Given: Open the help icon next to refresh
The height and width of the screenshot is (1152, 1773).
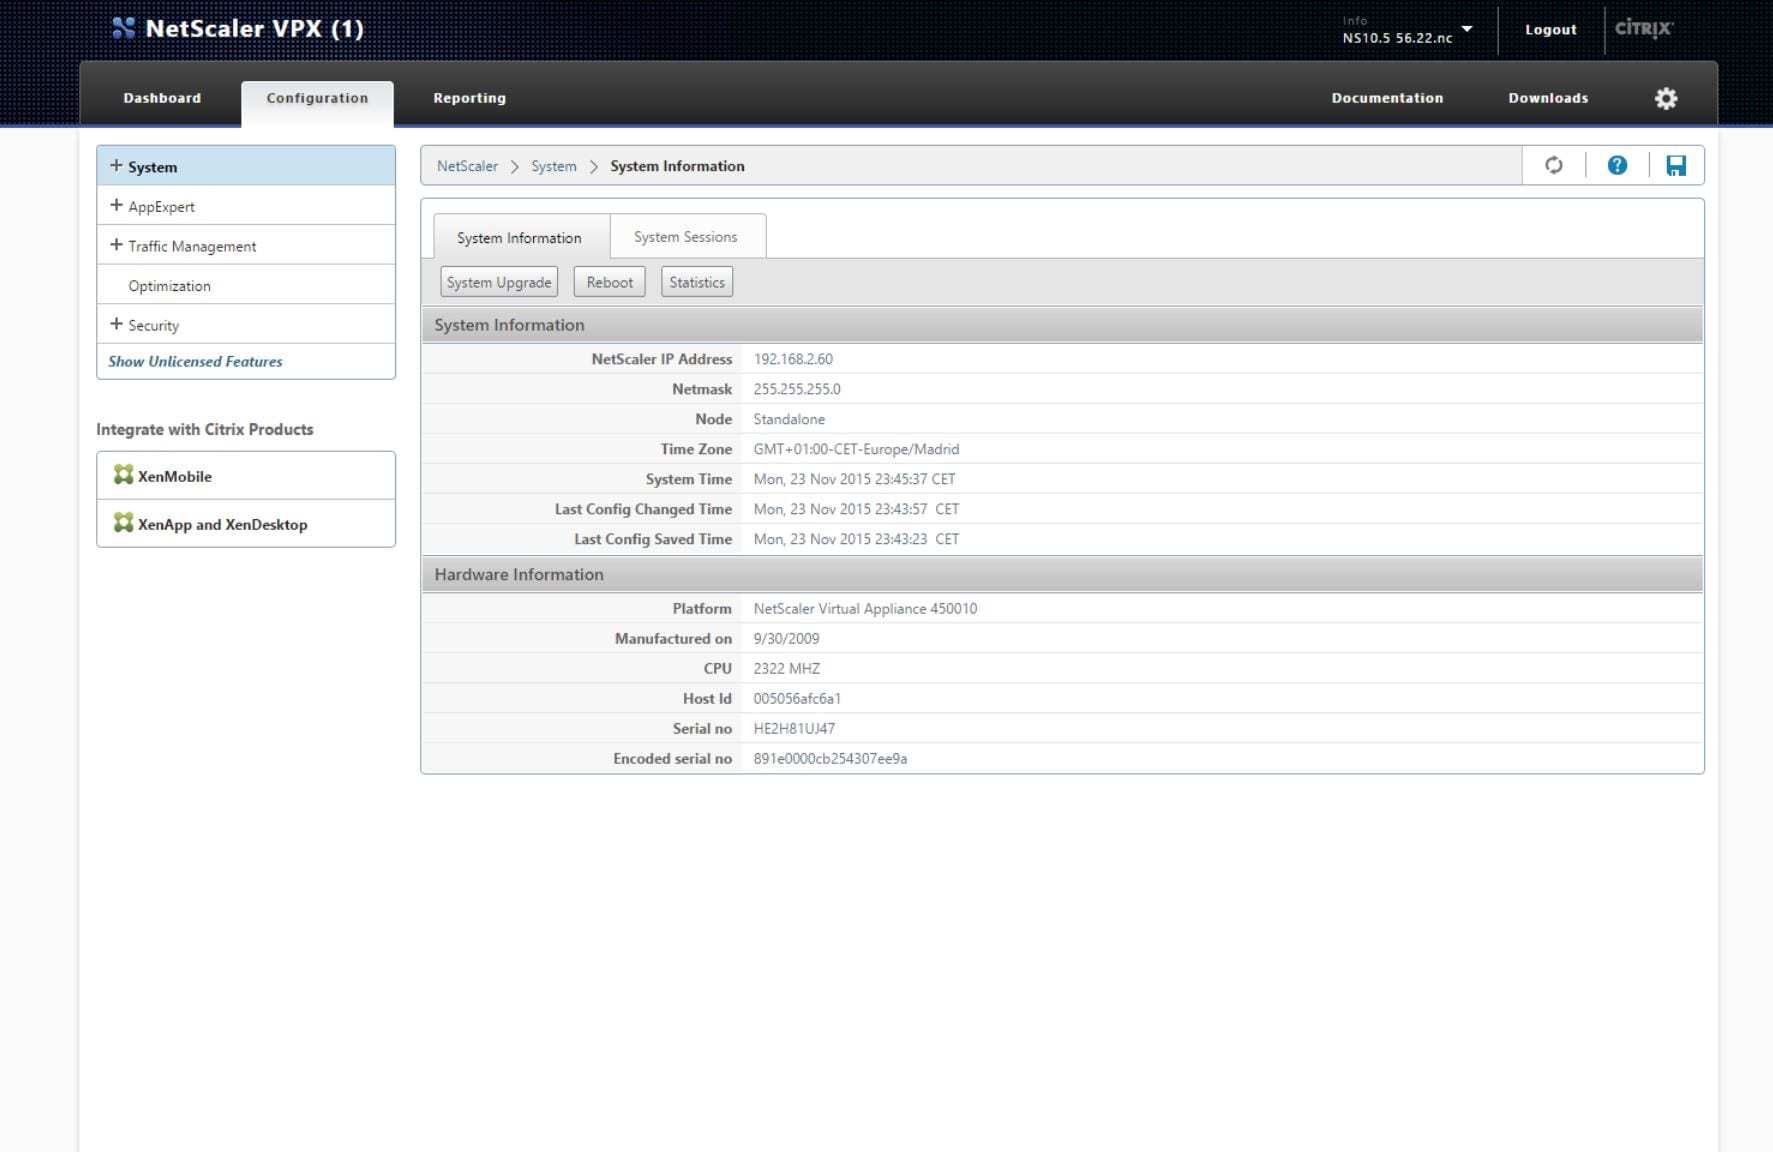Looking at the screenshot, I should 1617,165.
